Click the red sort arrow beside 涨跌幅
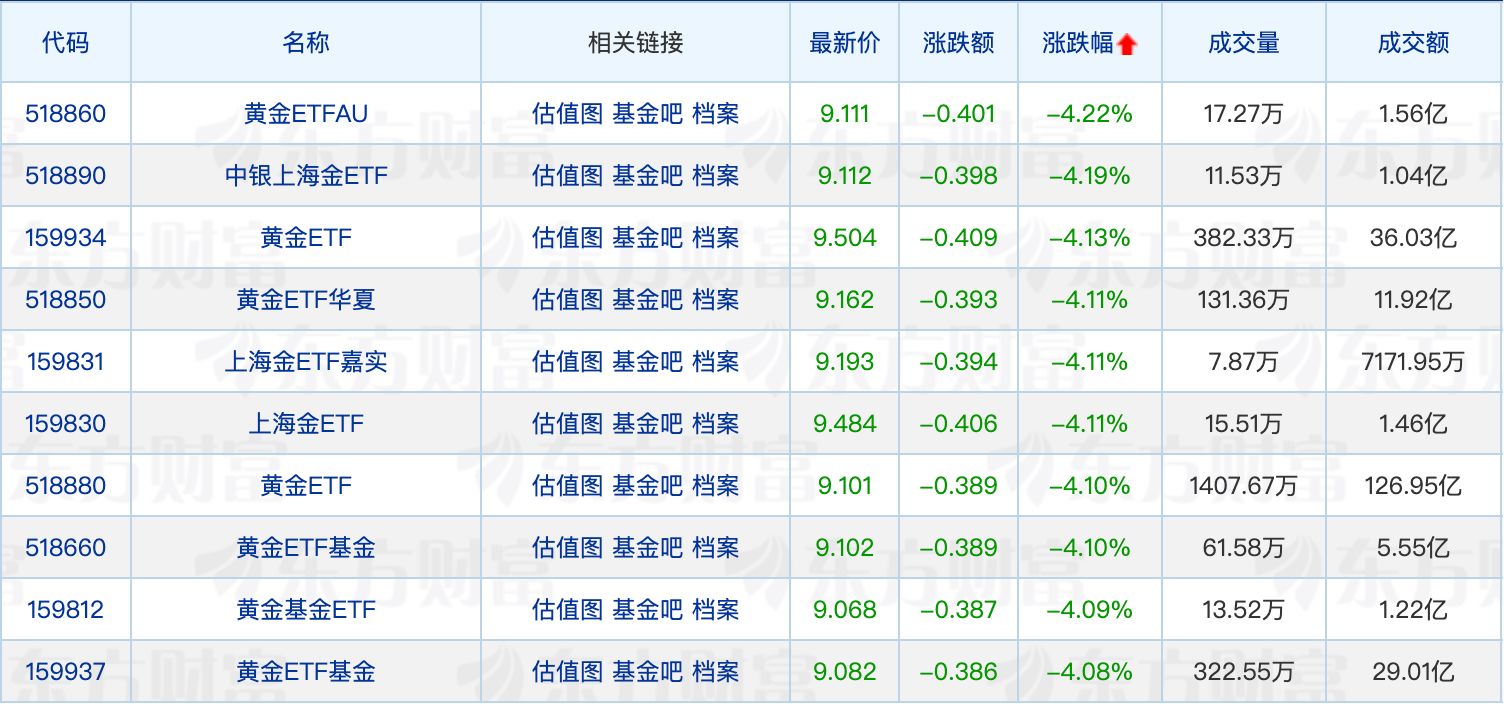This screenshot has width=1504, height=704. click(1127, 45)
